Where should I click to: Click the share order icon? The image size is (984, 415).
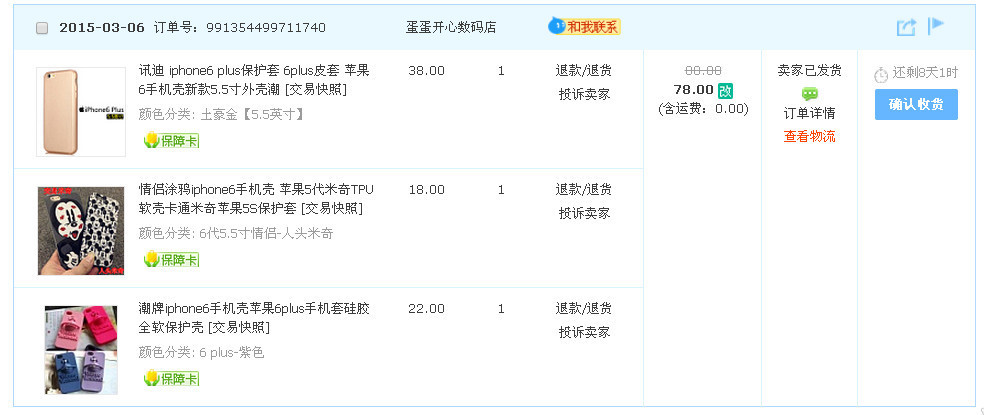906,27
